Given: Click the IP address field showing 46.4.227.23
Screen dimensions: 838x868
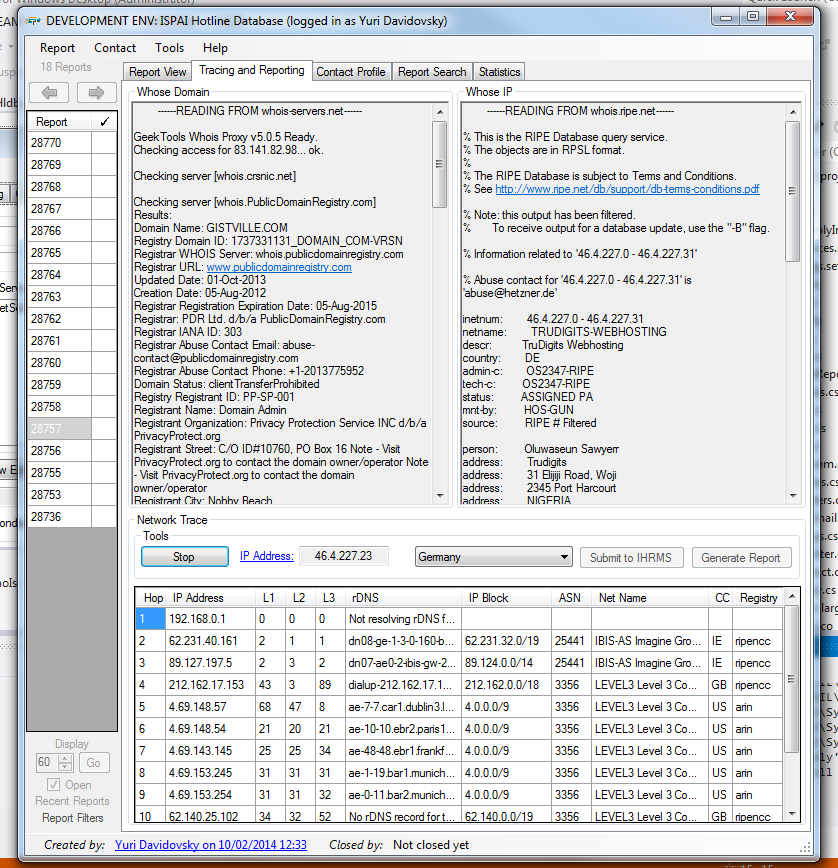Looking at the screenshot, I should coord(344,556).
